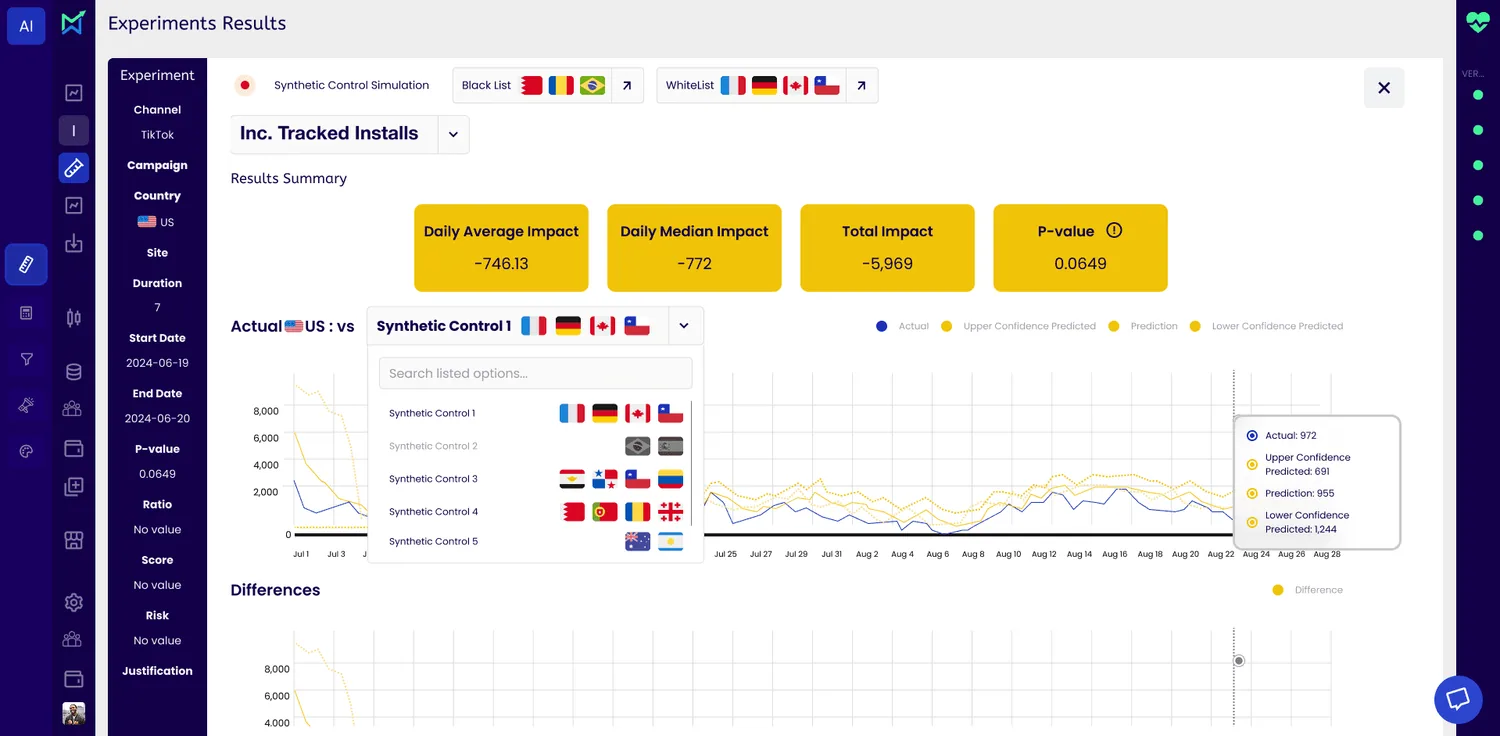This screenshot has height=736, width=1500.
Task: Click the Daily Average Impact card
Action: click(501, 248)
